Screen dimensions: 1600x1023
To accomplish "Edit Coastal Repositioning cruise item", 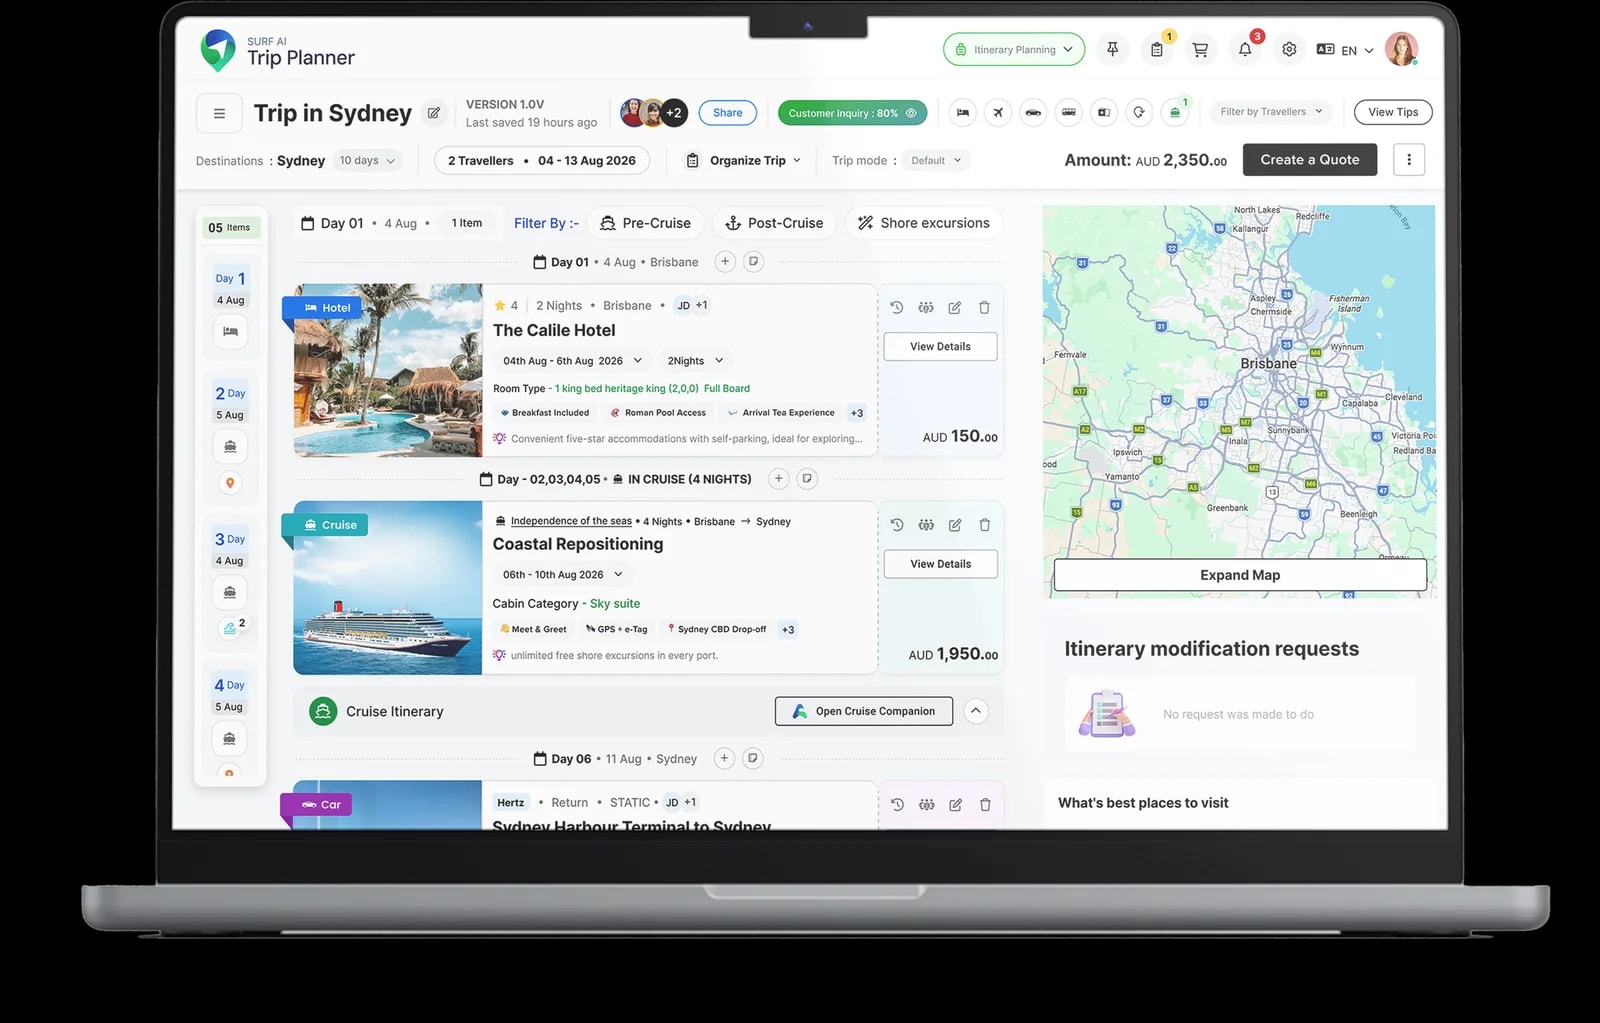I will [x=955, y=525].
